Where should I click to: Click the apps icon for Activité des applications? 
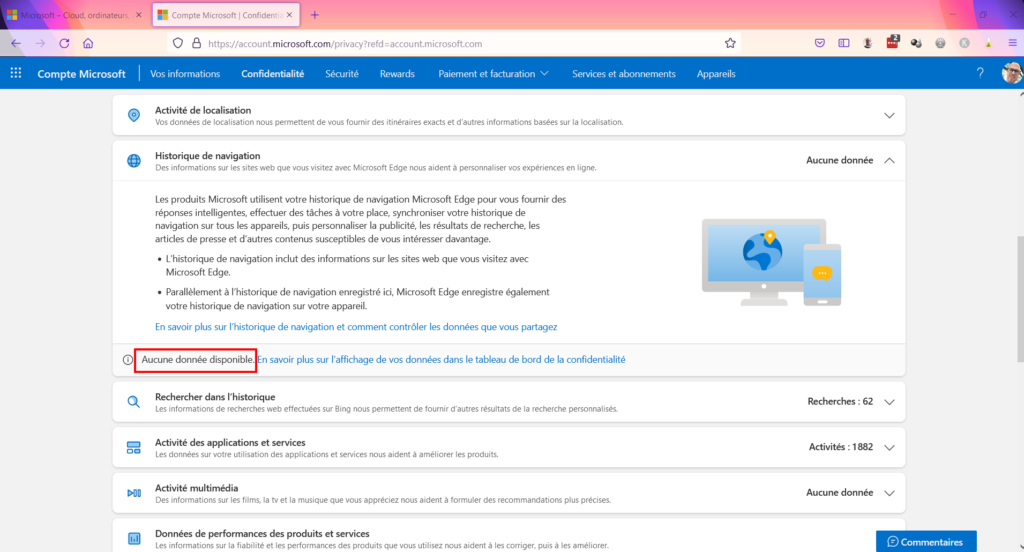pyautogui.click(x=134, y=447)
